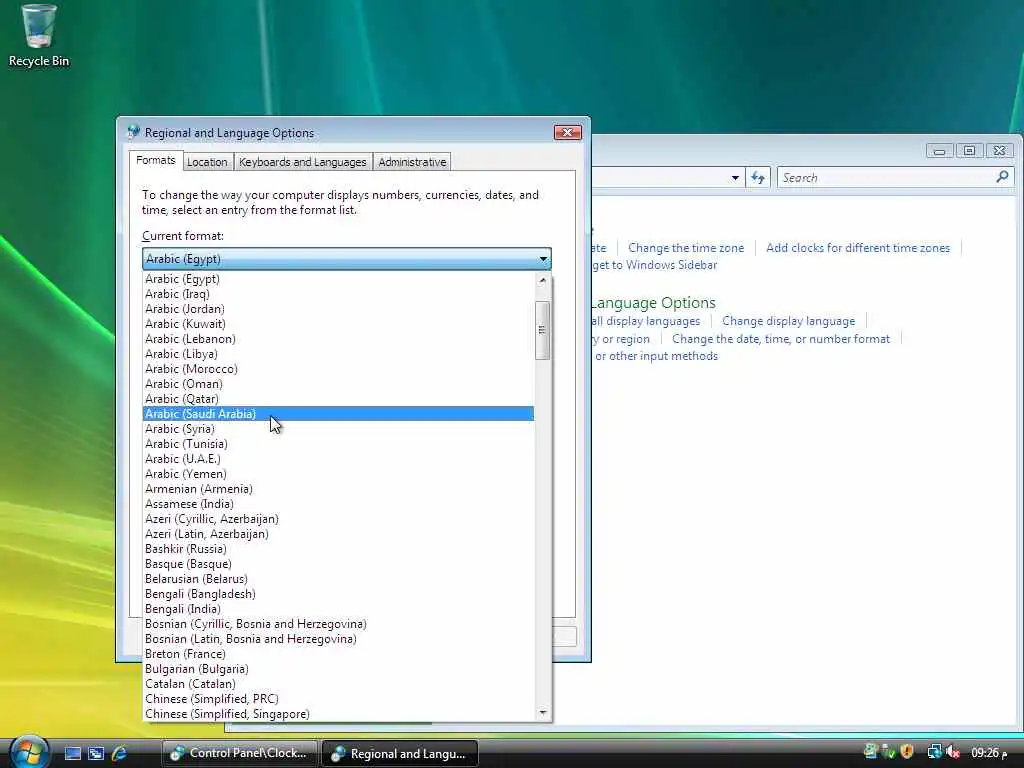Click the Windows Start orb
This screenshot has width=1024, height=768.
click(x=27, y=752)
